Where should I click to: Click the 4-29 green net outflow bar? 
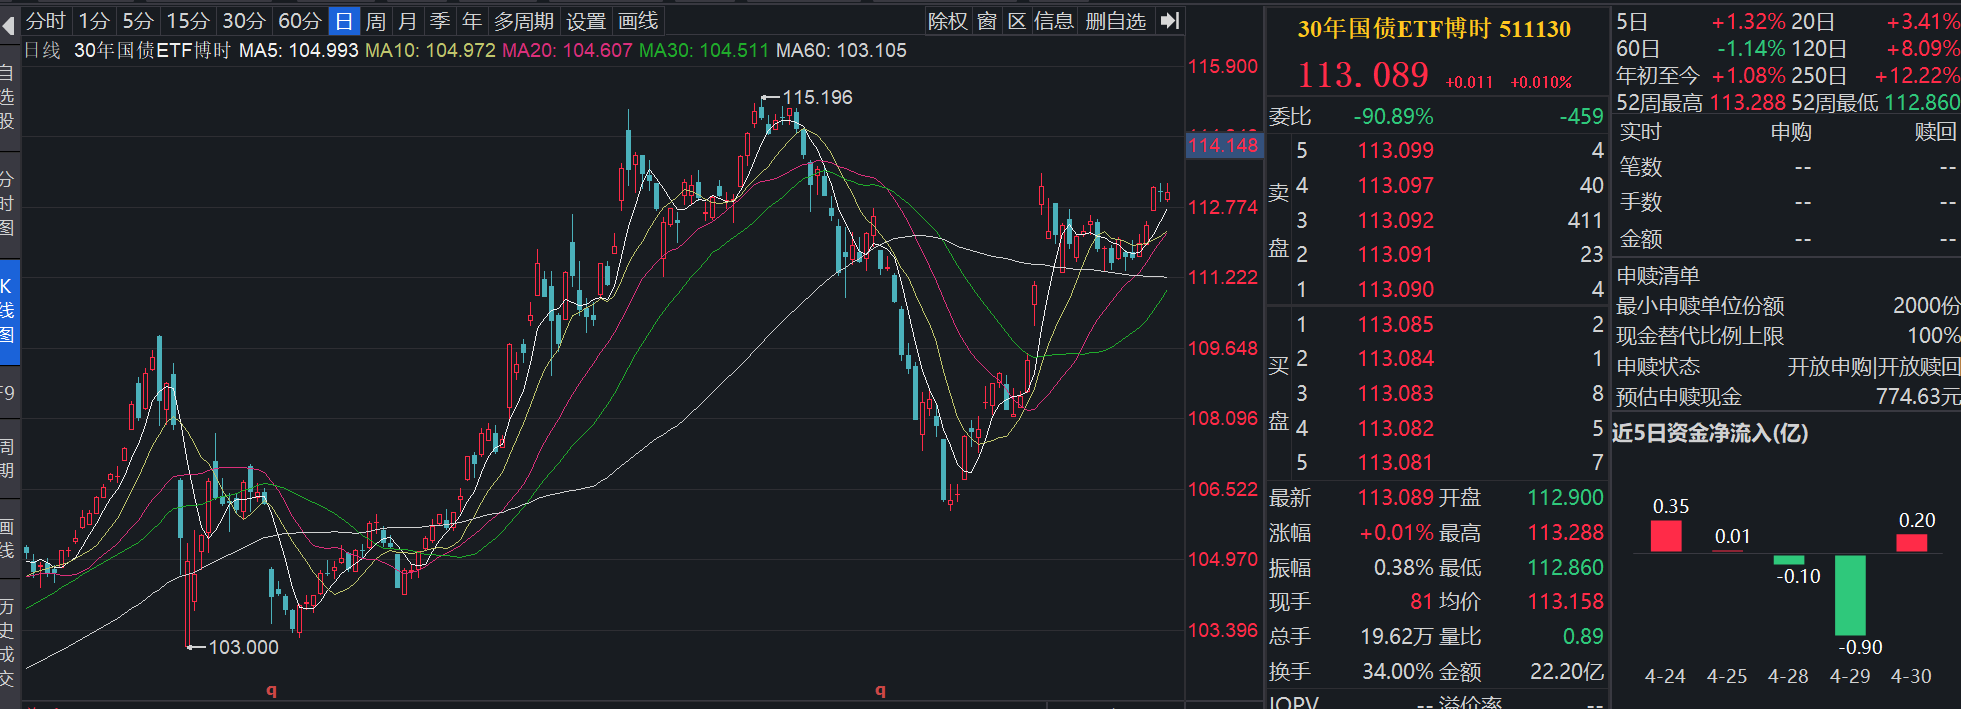[x=1849, y=595]
